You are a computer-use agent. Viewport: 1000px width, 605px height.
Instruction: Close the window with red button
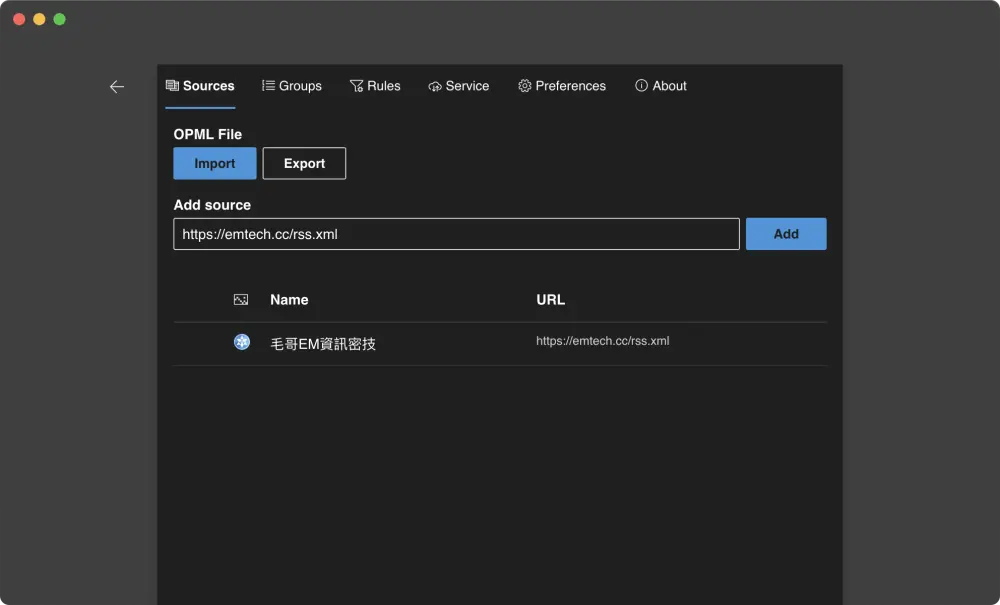19,19
